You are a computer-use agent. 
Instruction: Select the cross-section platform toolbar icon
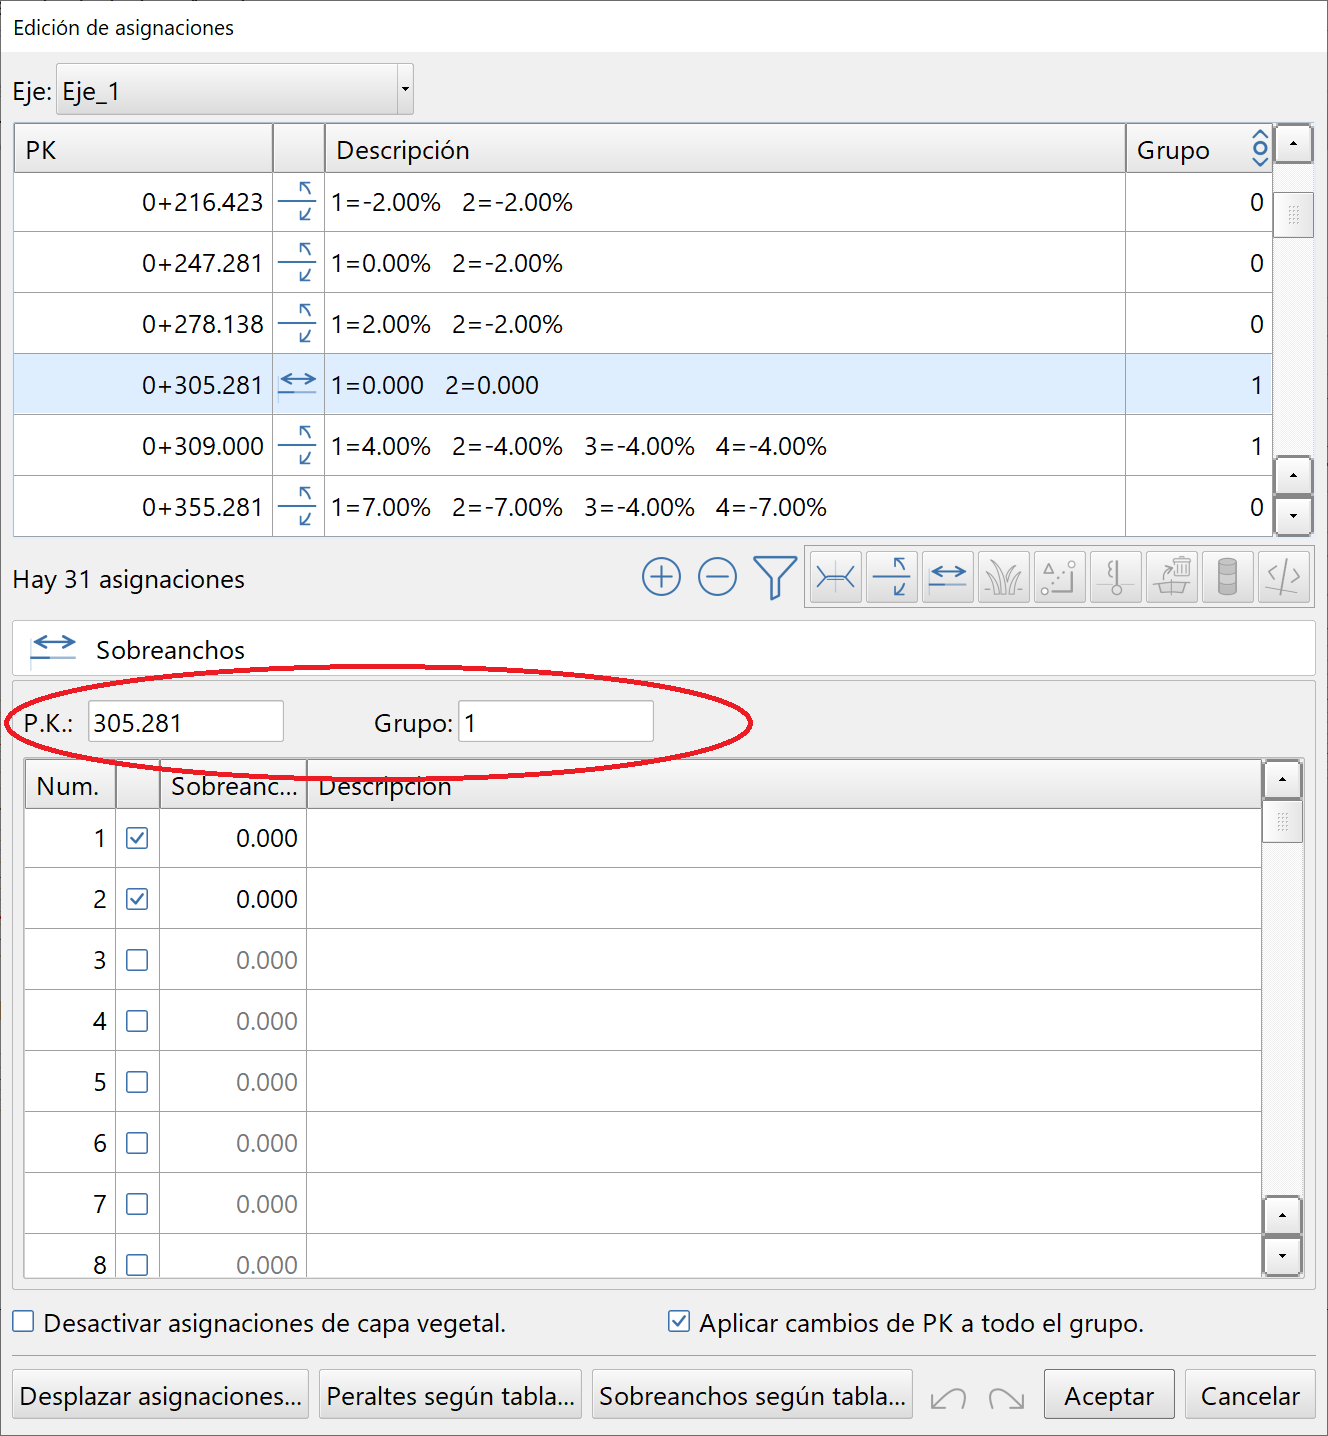(835, 577)
